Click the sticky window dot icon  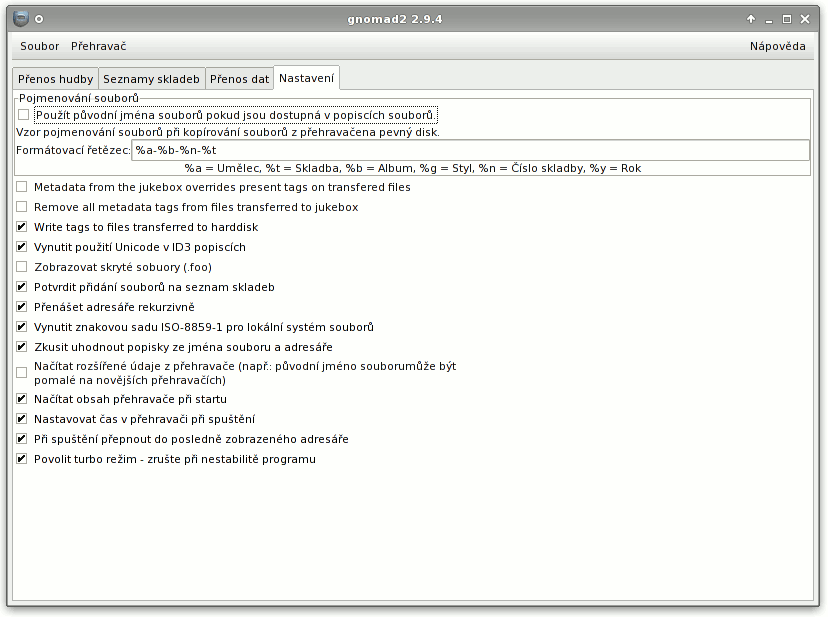click(39, 19)
